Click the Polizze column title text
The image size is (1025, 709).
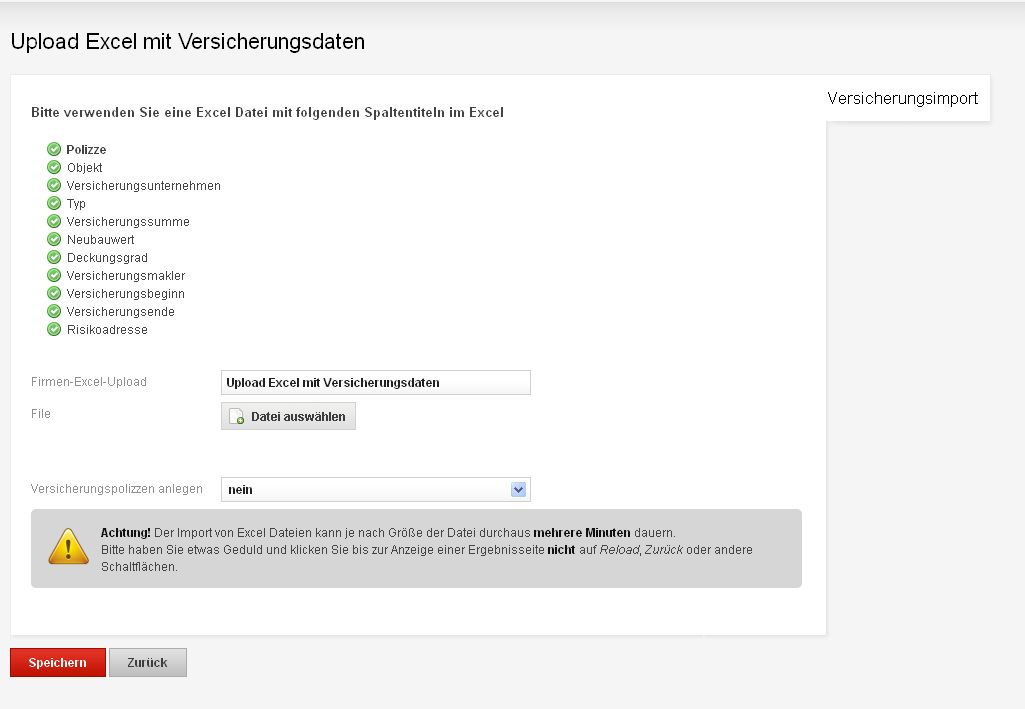[x=86, y=150]
